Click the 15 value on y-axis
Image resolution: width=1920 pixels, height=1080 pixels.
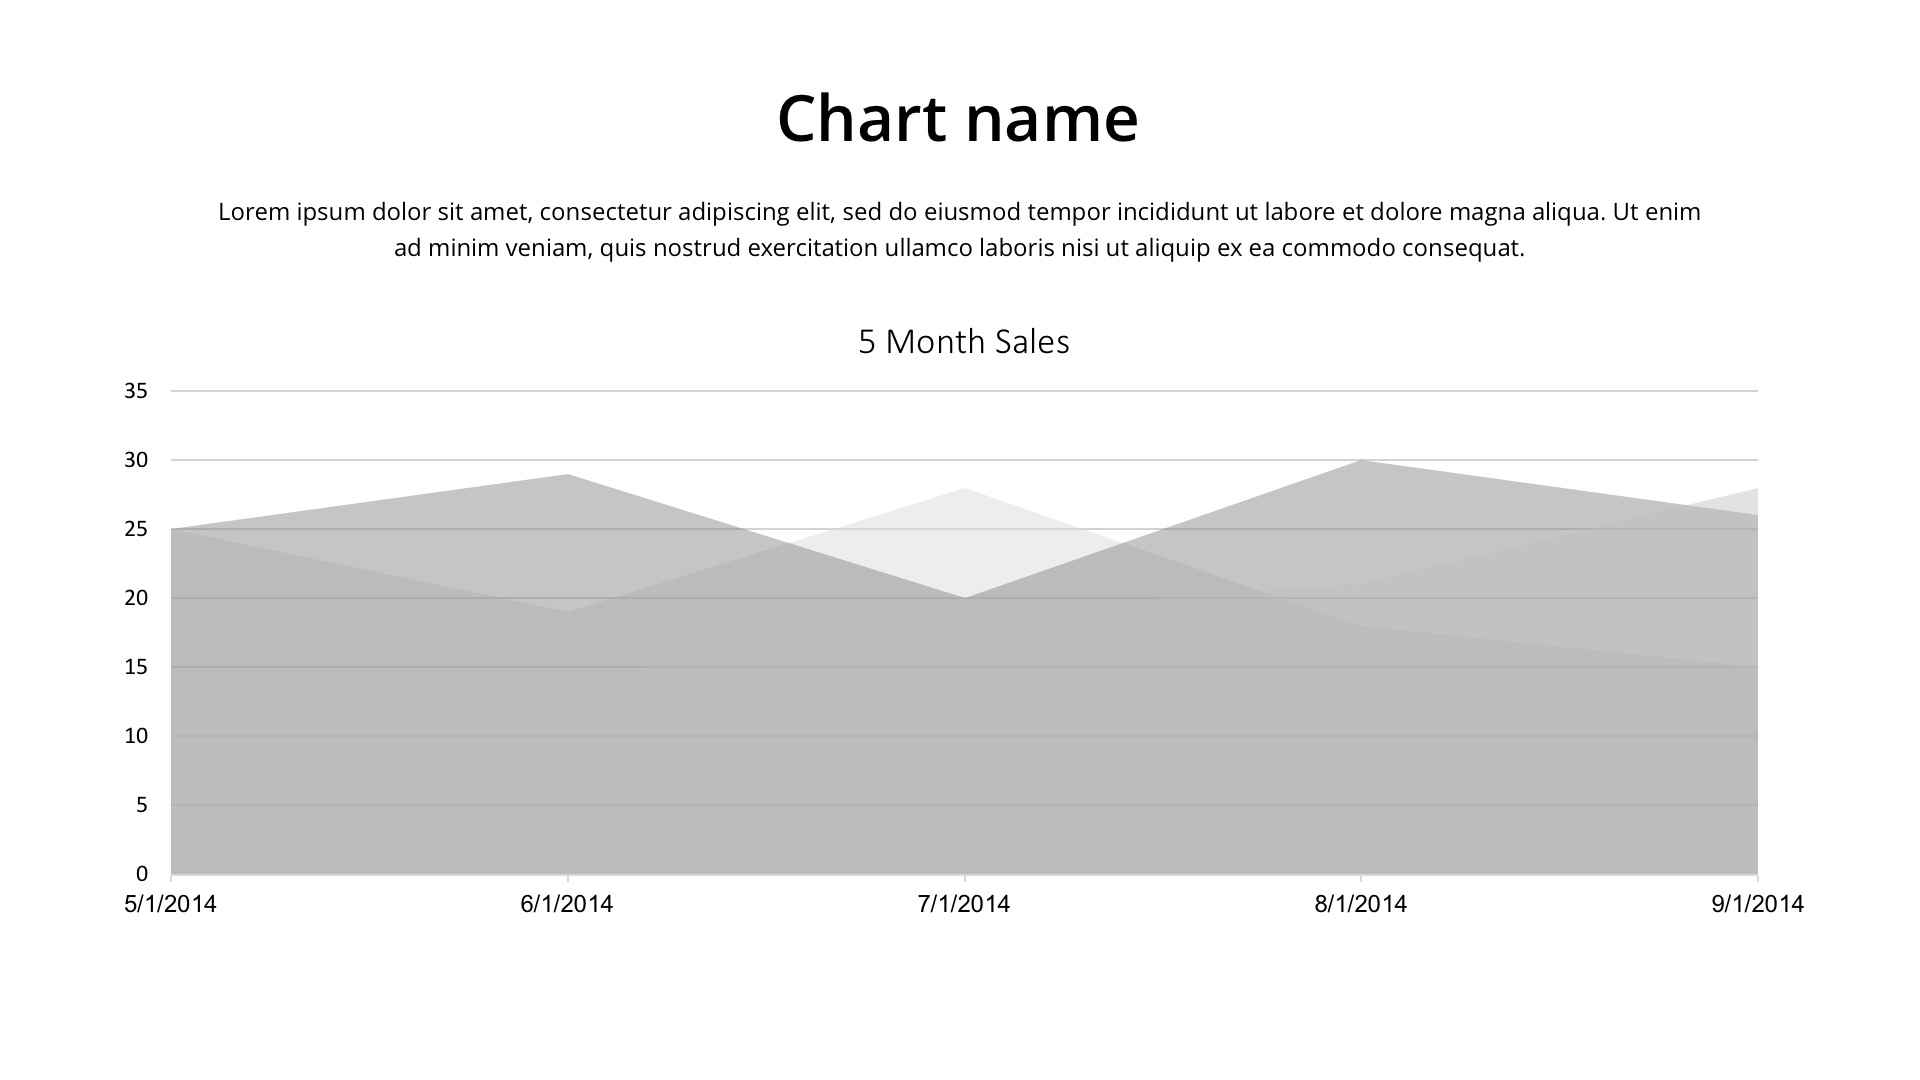pyautogui.click(x=136, y=667)
